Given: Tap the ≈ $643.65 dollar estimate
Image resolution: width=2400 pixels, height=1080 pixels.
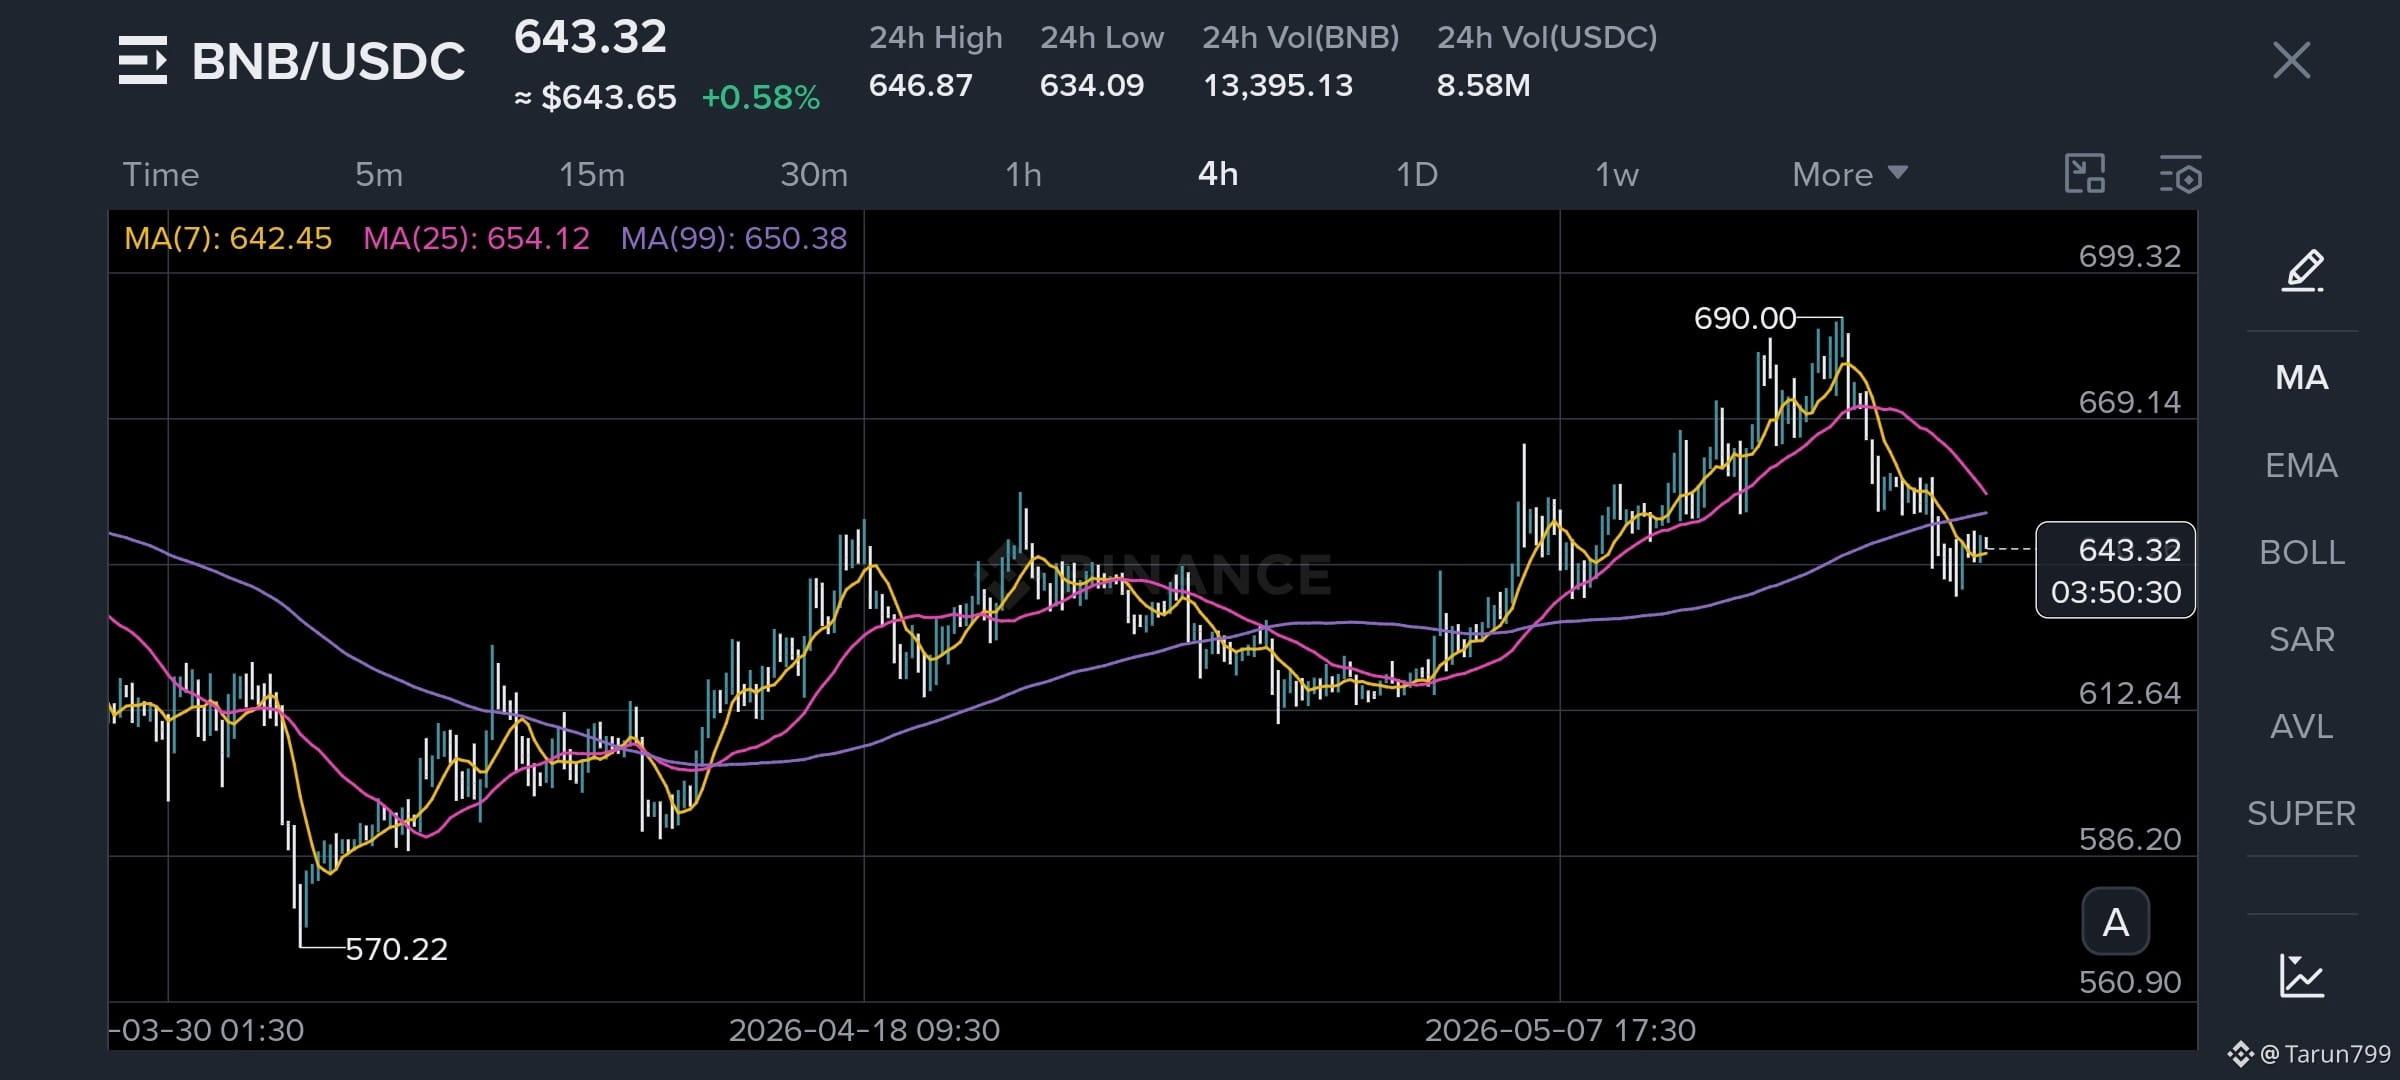Looking at the screenshot, I should coord(595,97).
